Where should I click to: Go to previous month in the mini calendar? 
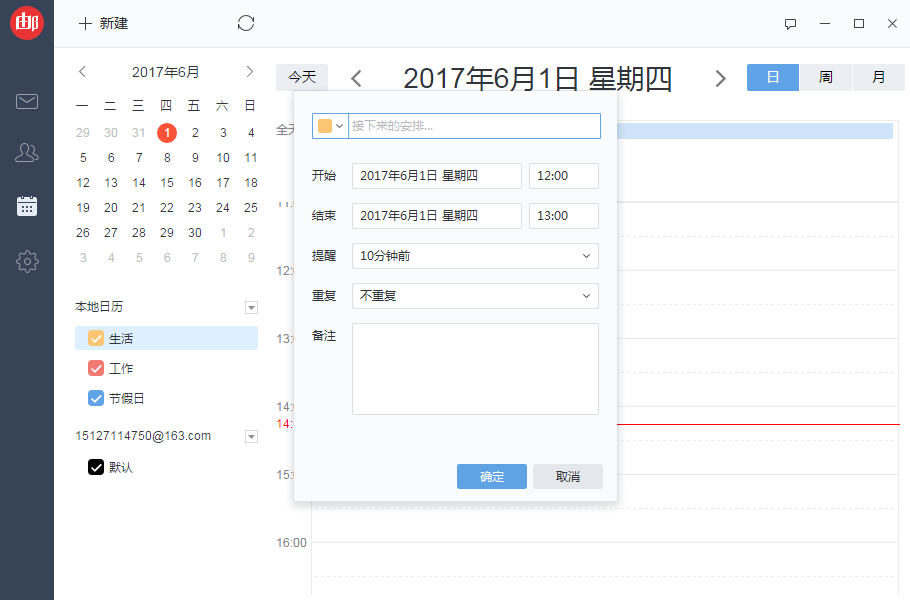(82, 71)
